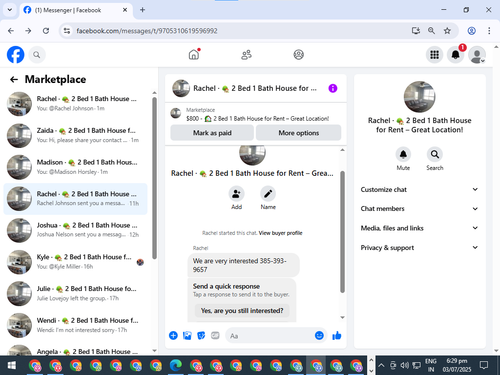Viewport: 500px width, 375px height.
Task: Choose a GIF in the composer
Action: click(x=215, y=335)
